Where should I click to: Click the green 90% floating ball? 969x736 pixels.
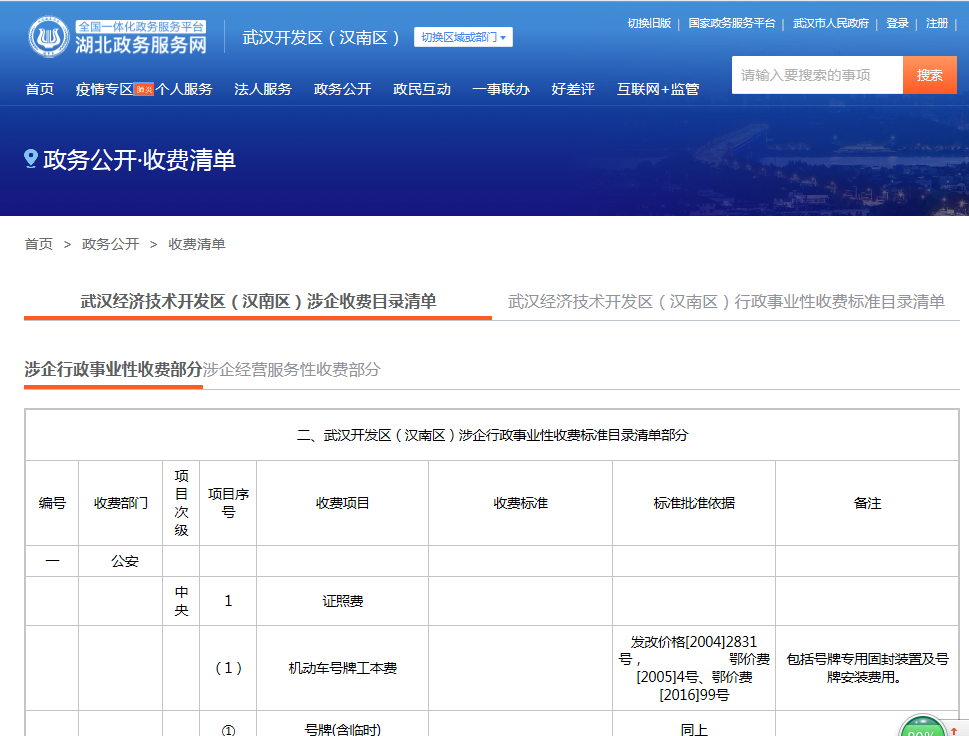coord(921,728)
